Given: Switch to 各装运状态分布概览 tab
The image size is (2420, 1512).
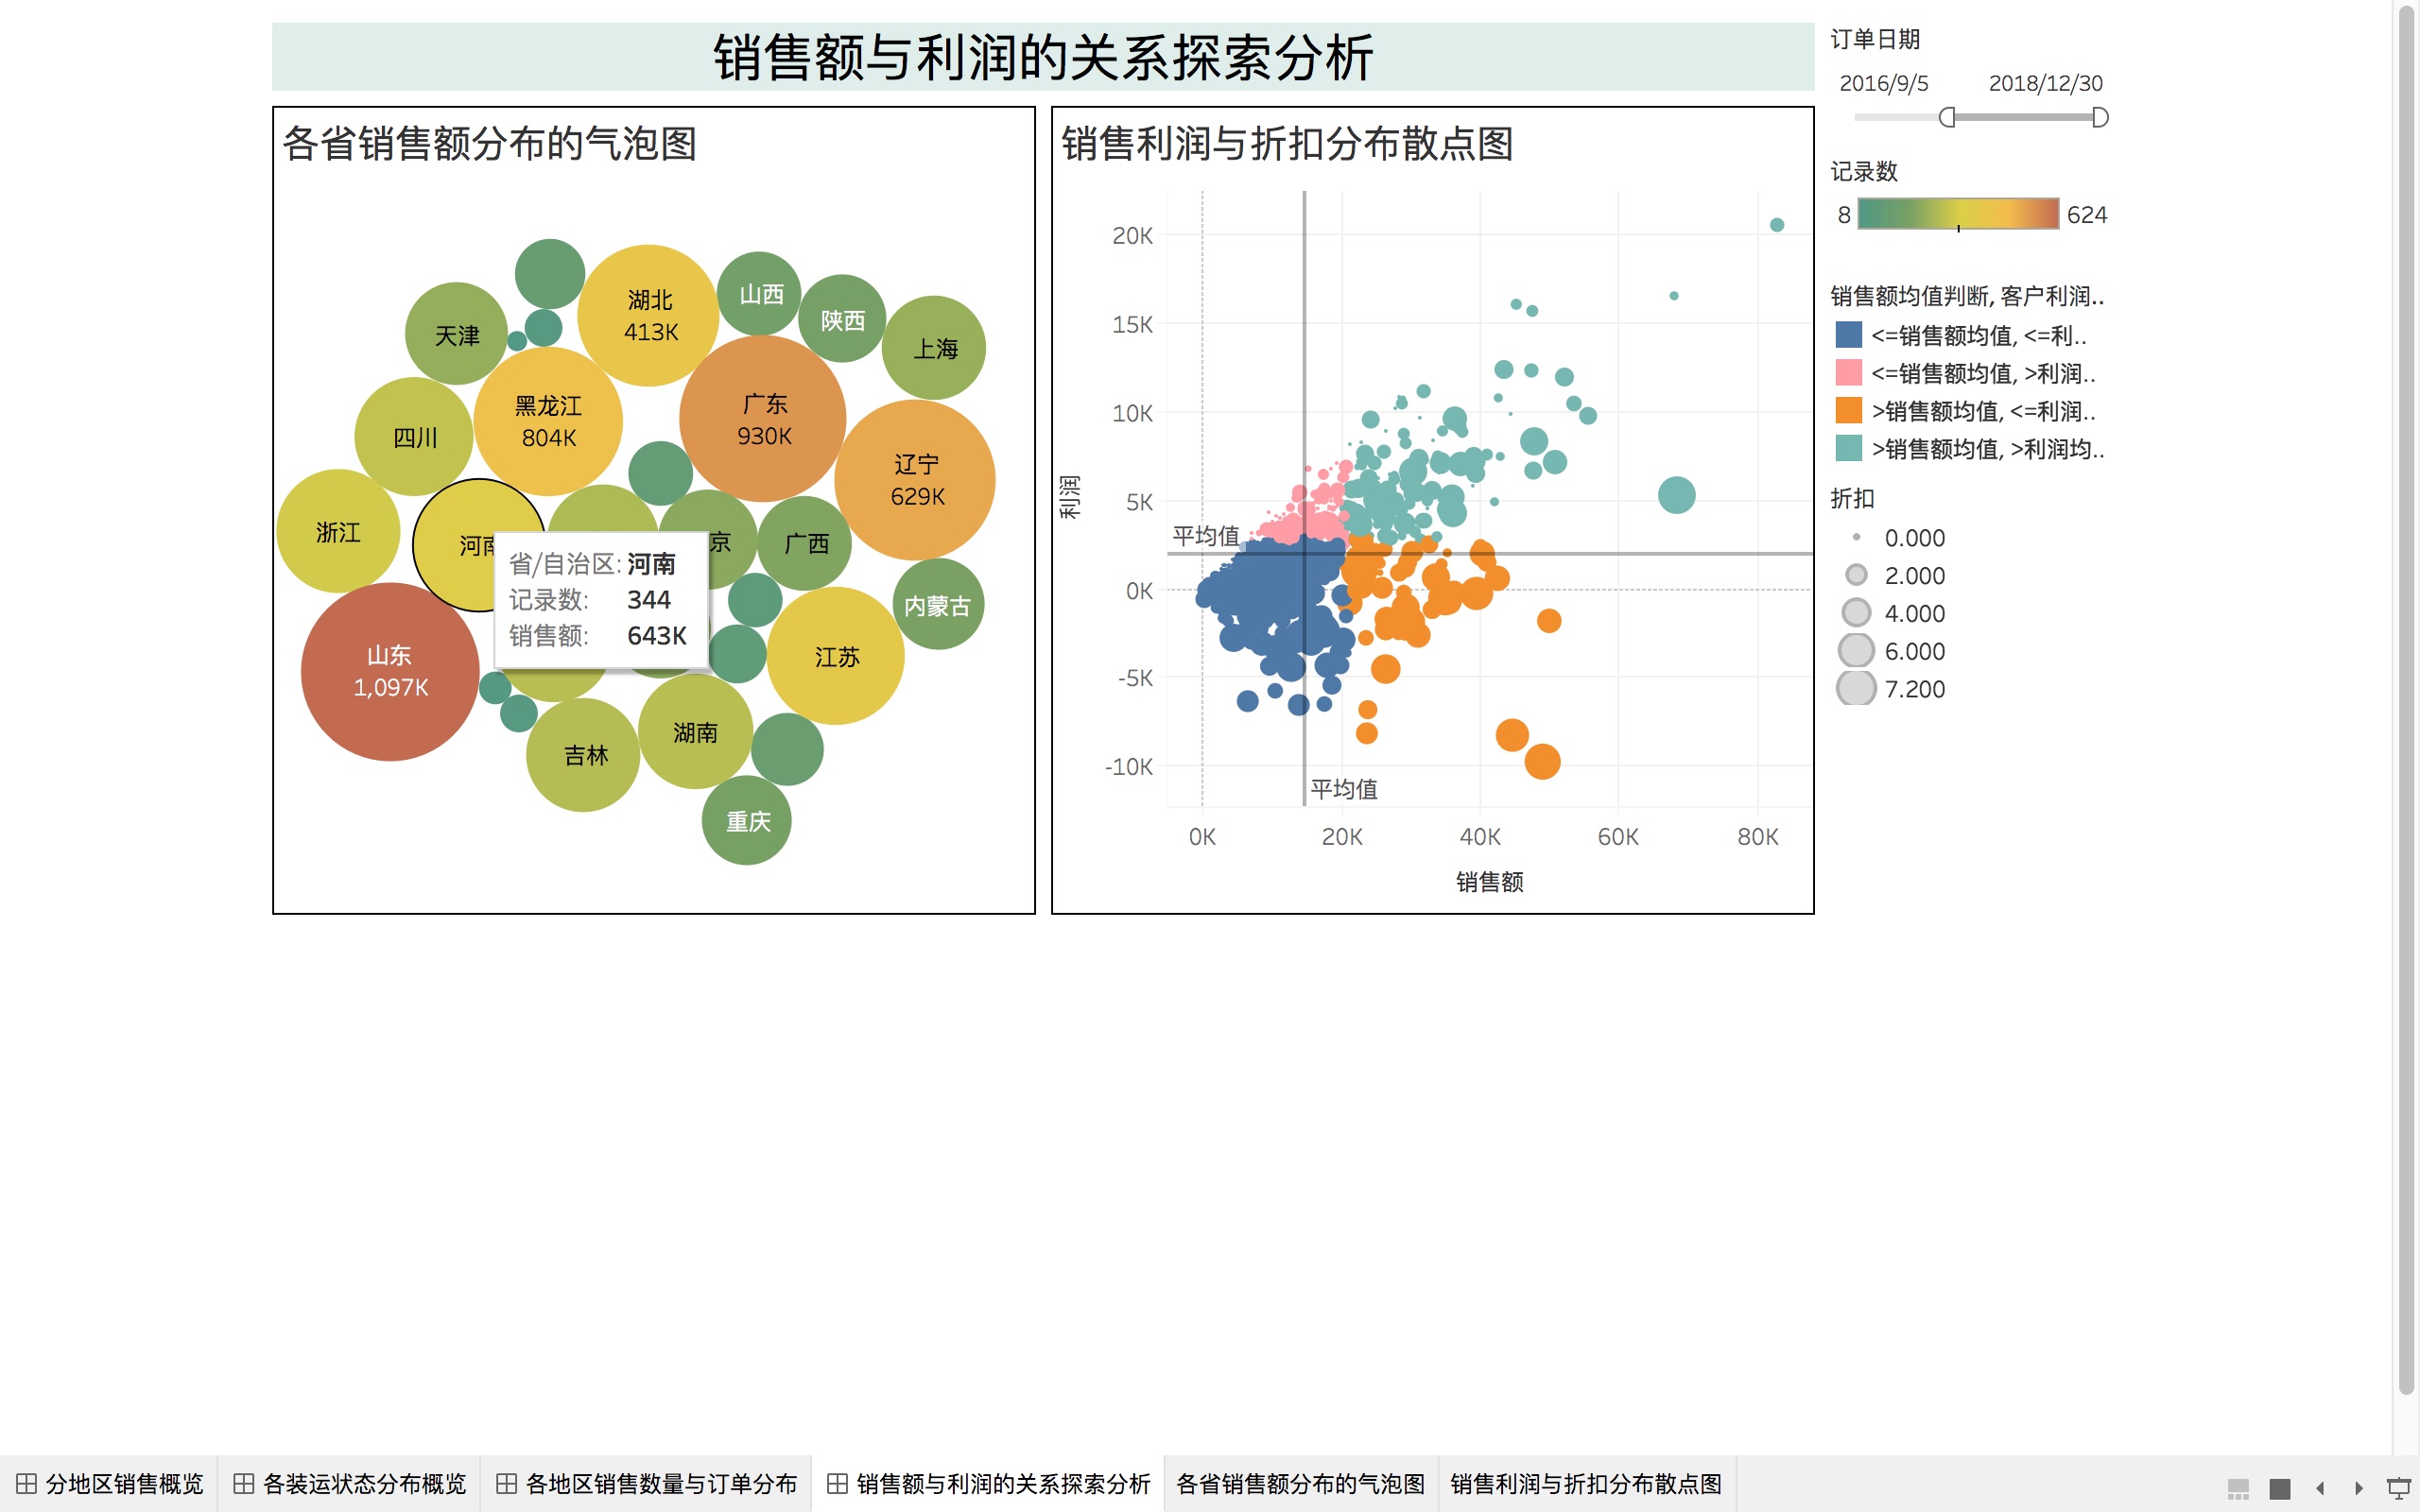Looking at the screenshot, I should pyautogui.click(x=350, y=1484).
